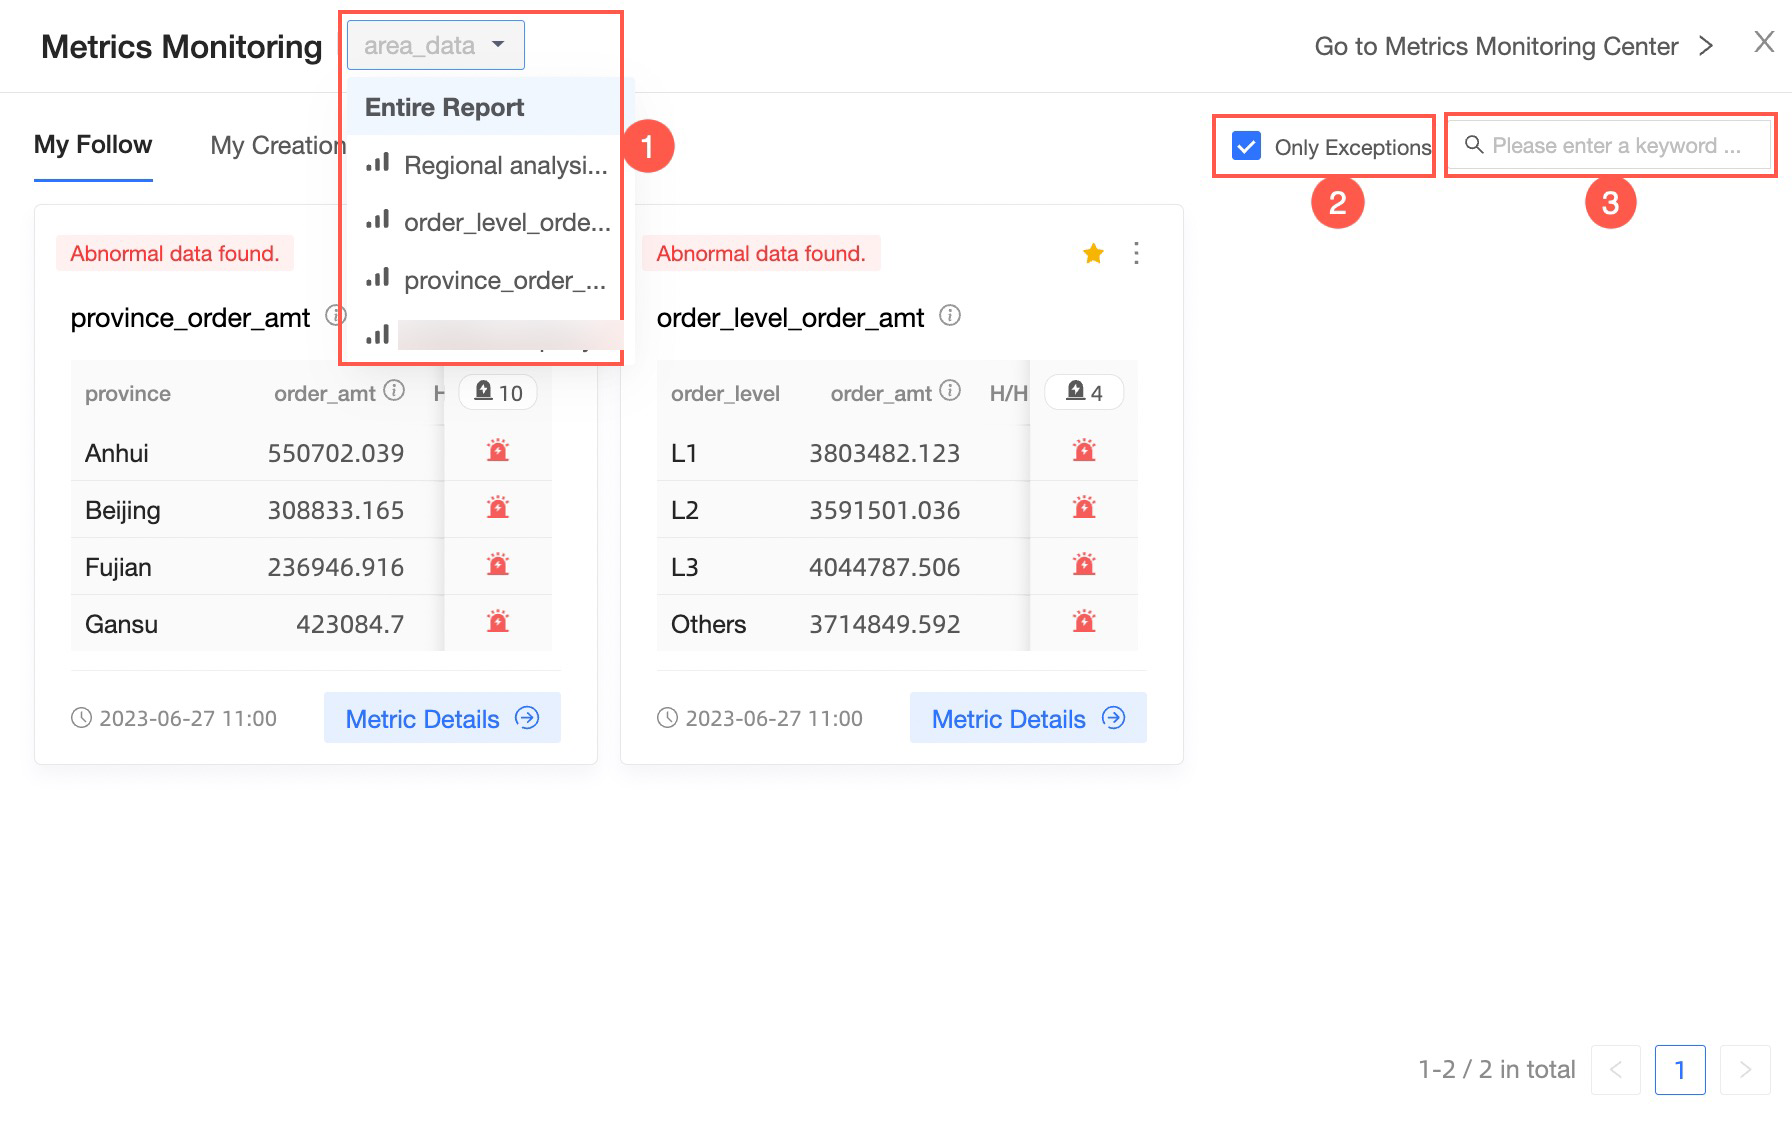Open Metric Details for province_order_amt
1792x1142 pixels.
(442, 718)
